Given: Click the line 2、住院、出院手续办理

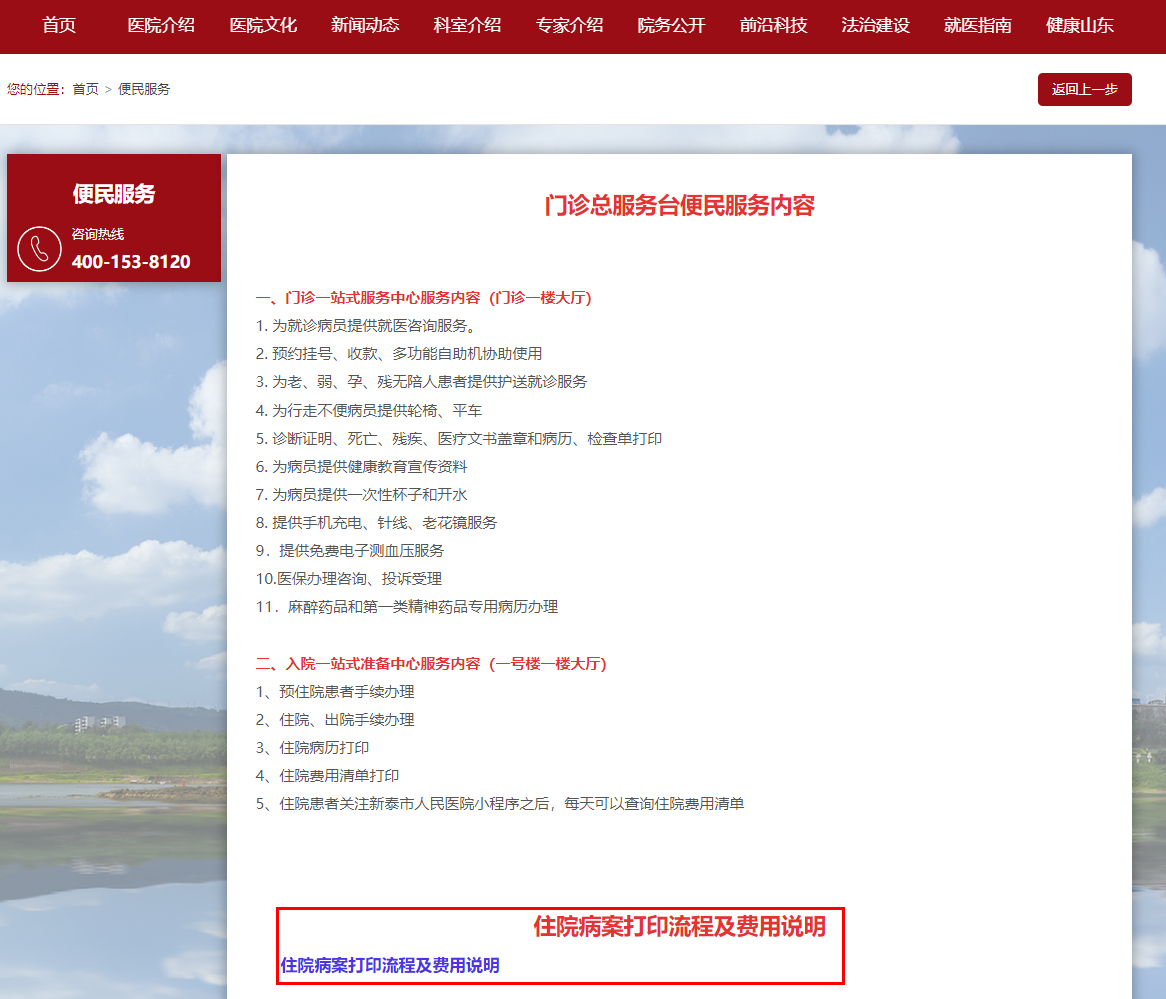Looking at the screenshot, I should click(x=335, y=720).
